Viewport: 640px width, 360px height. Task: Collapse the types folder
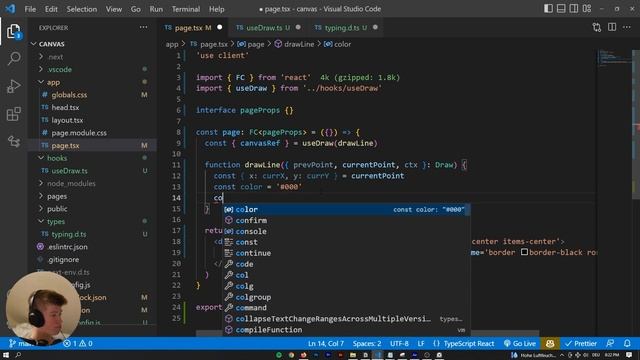pos(56,221)
